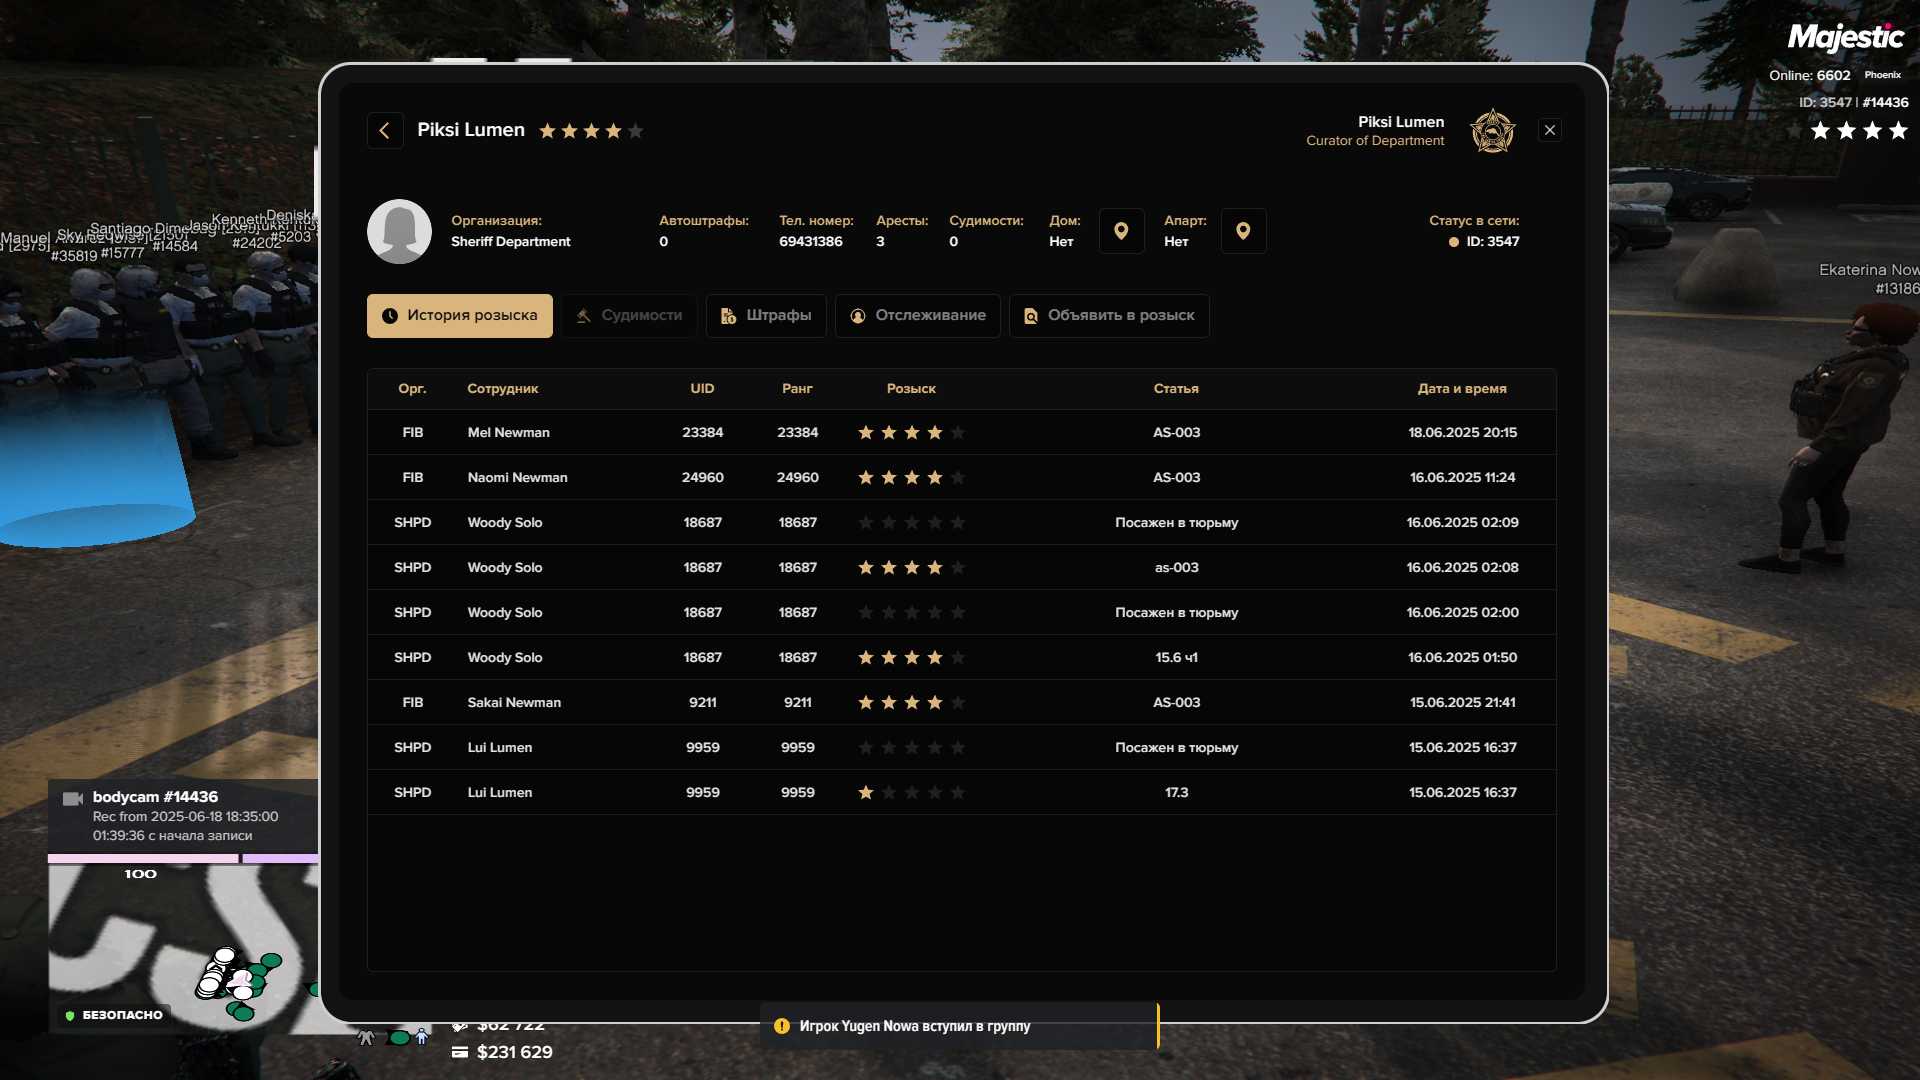Click the Sheriff Department organization text
The width and height of the screenshot is (1920, 1080).
[x=511, y=242]
